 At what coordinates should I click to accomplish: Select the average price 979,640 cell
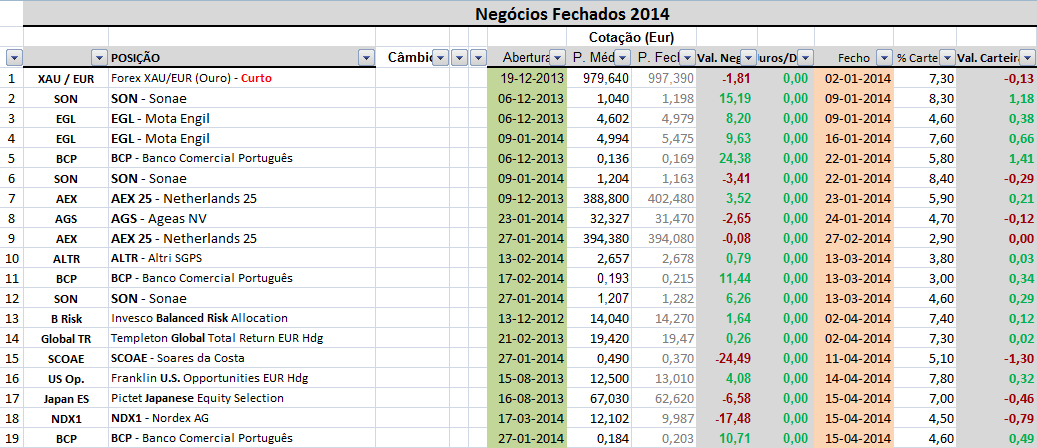tap(597, 78)
